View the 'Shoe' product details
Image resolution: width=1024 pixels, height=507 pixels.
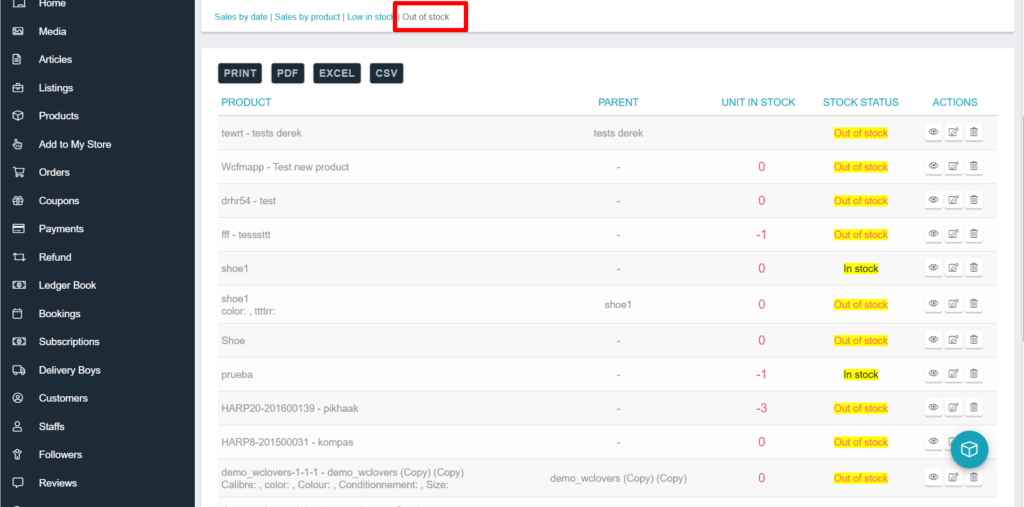point(933,340)
